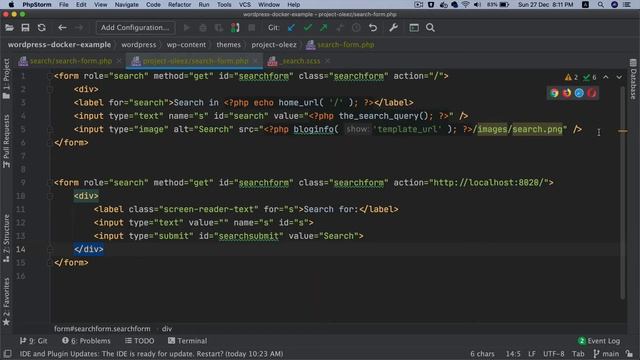Image resolution: width=640 pixels, height=360 pixels.
Task: Open the Database tool window
Action: (633, 79)
